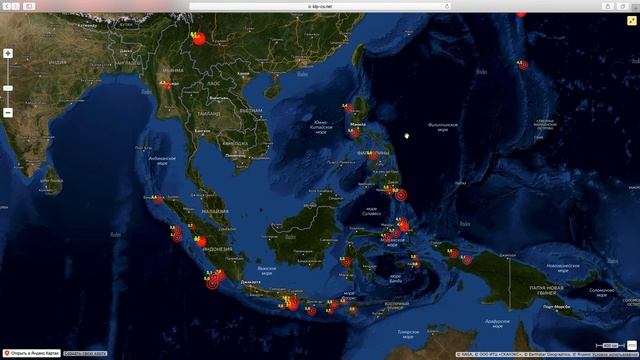Go back in Safari history
This screenshot has width=640, height=360.
[x=6, y=6]
